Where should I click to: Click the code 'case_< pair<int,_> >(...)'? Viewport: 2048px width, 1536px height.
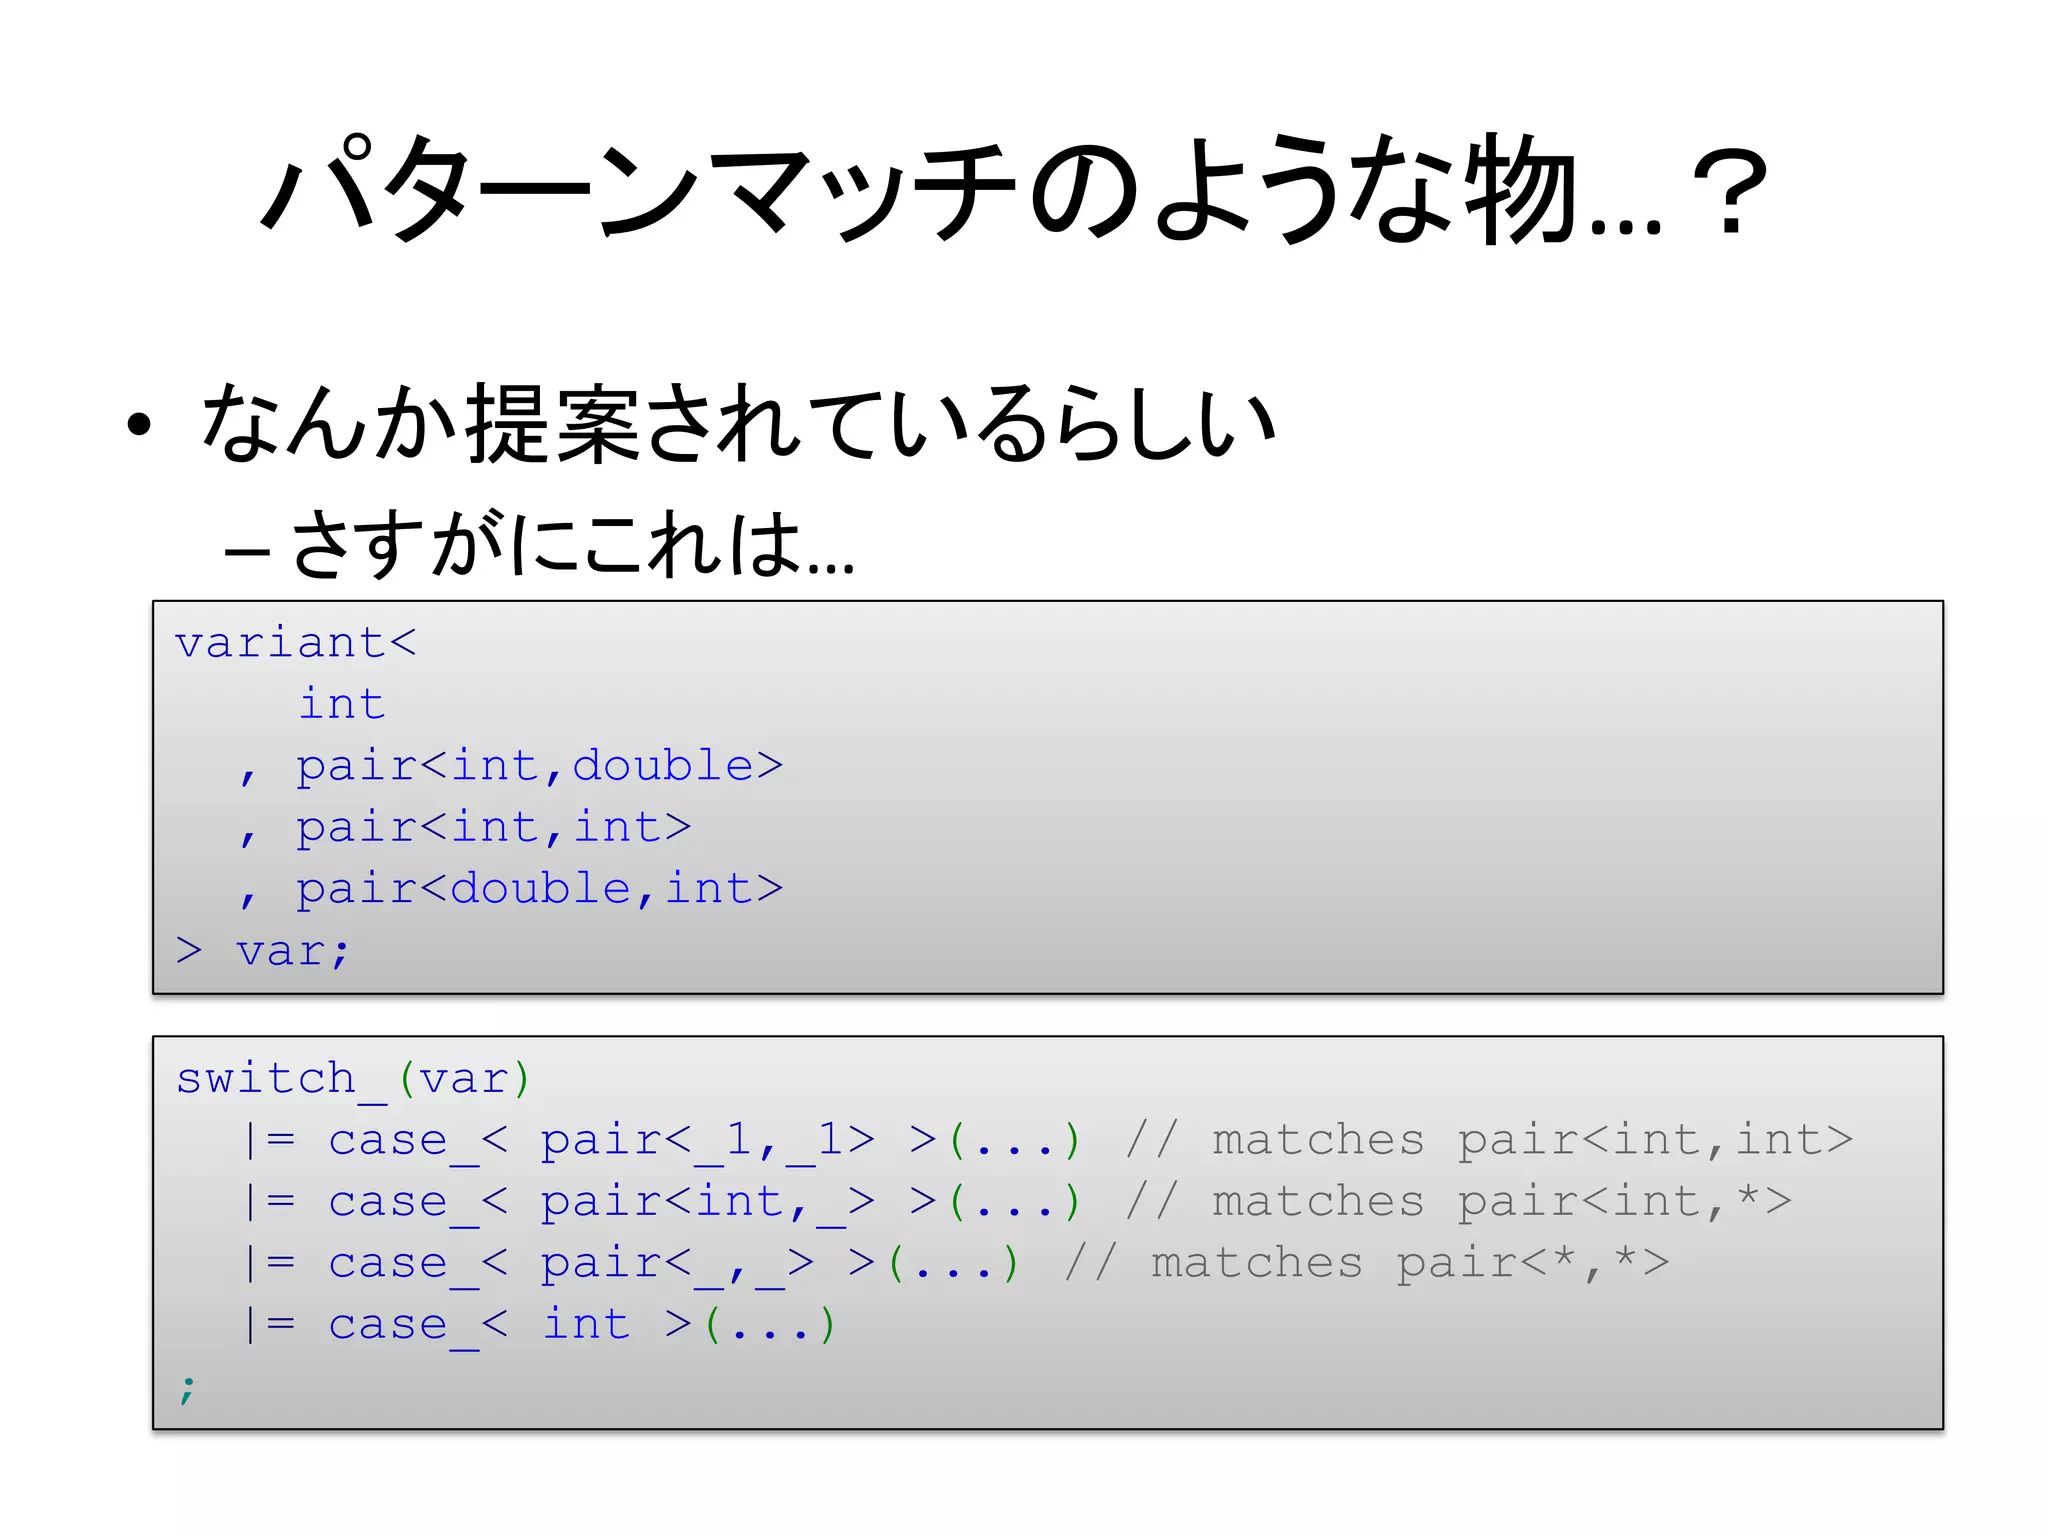[705, 1202]
